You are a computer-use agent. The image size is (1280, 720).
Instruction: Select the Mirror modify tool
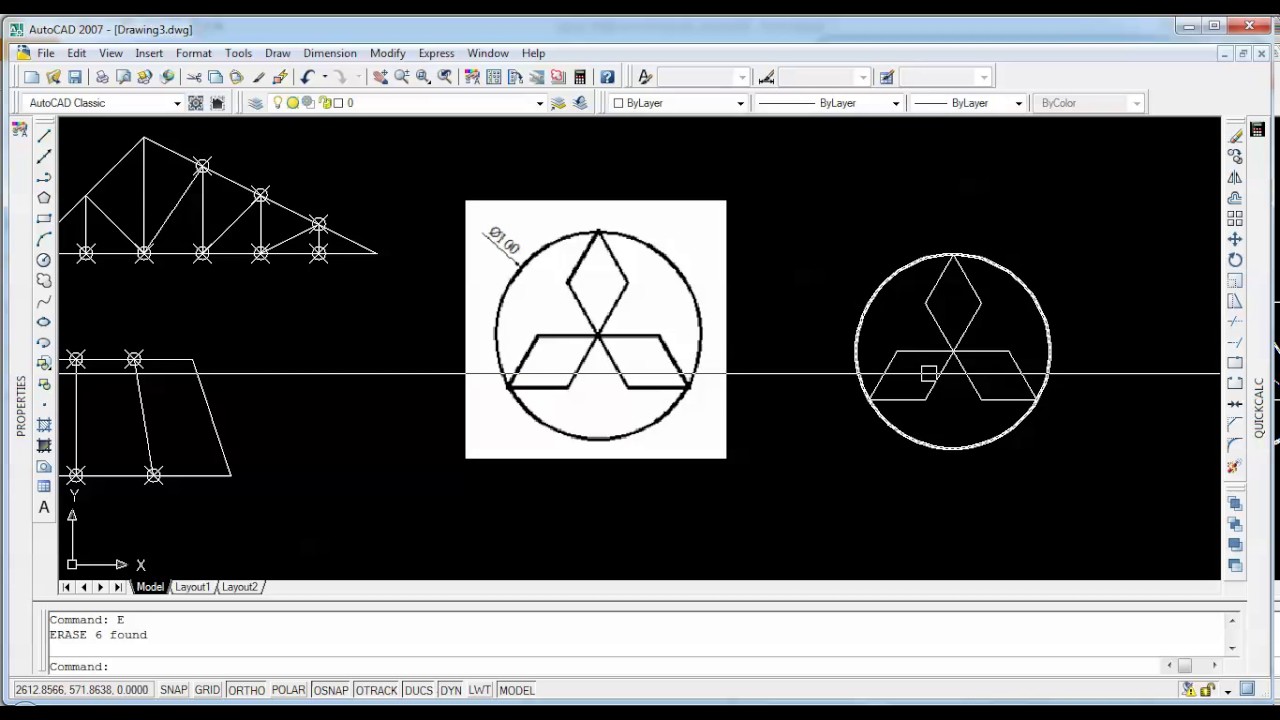(x=1235, y=177)
